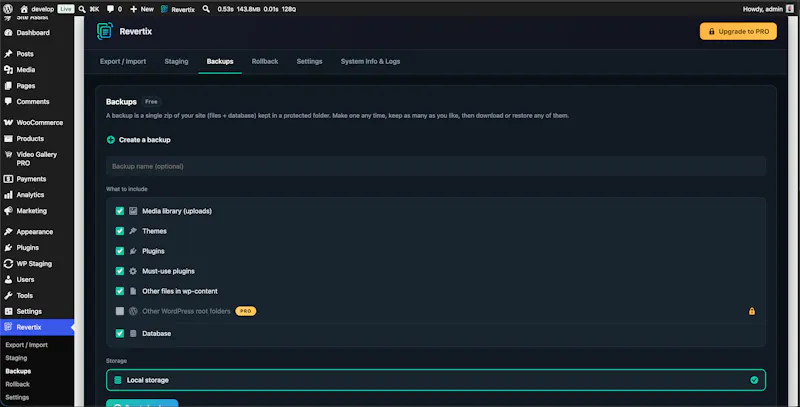The image size is (800, 407).
Task: Click the green Create a backup plus icon
Action: 111,140
